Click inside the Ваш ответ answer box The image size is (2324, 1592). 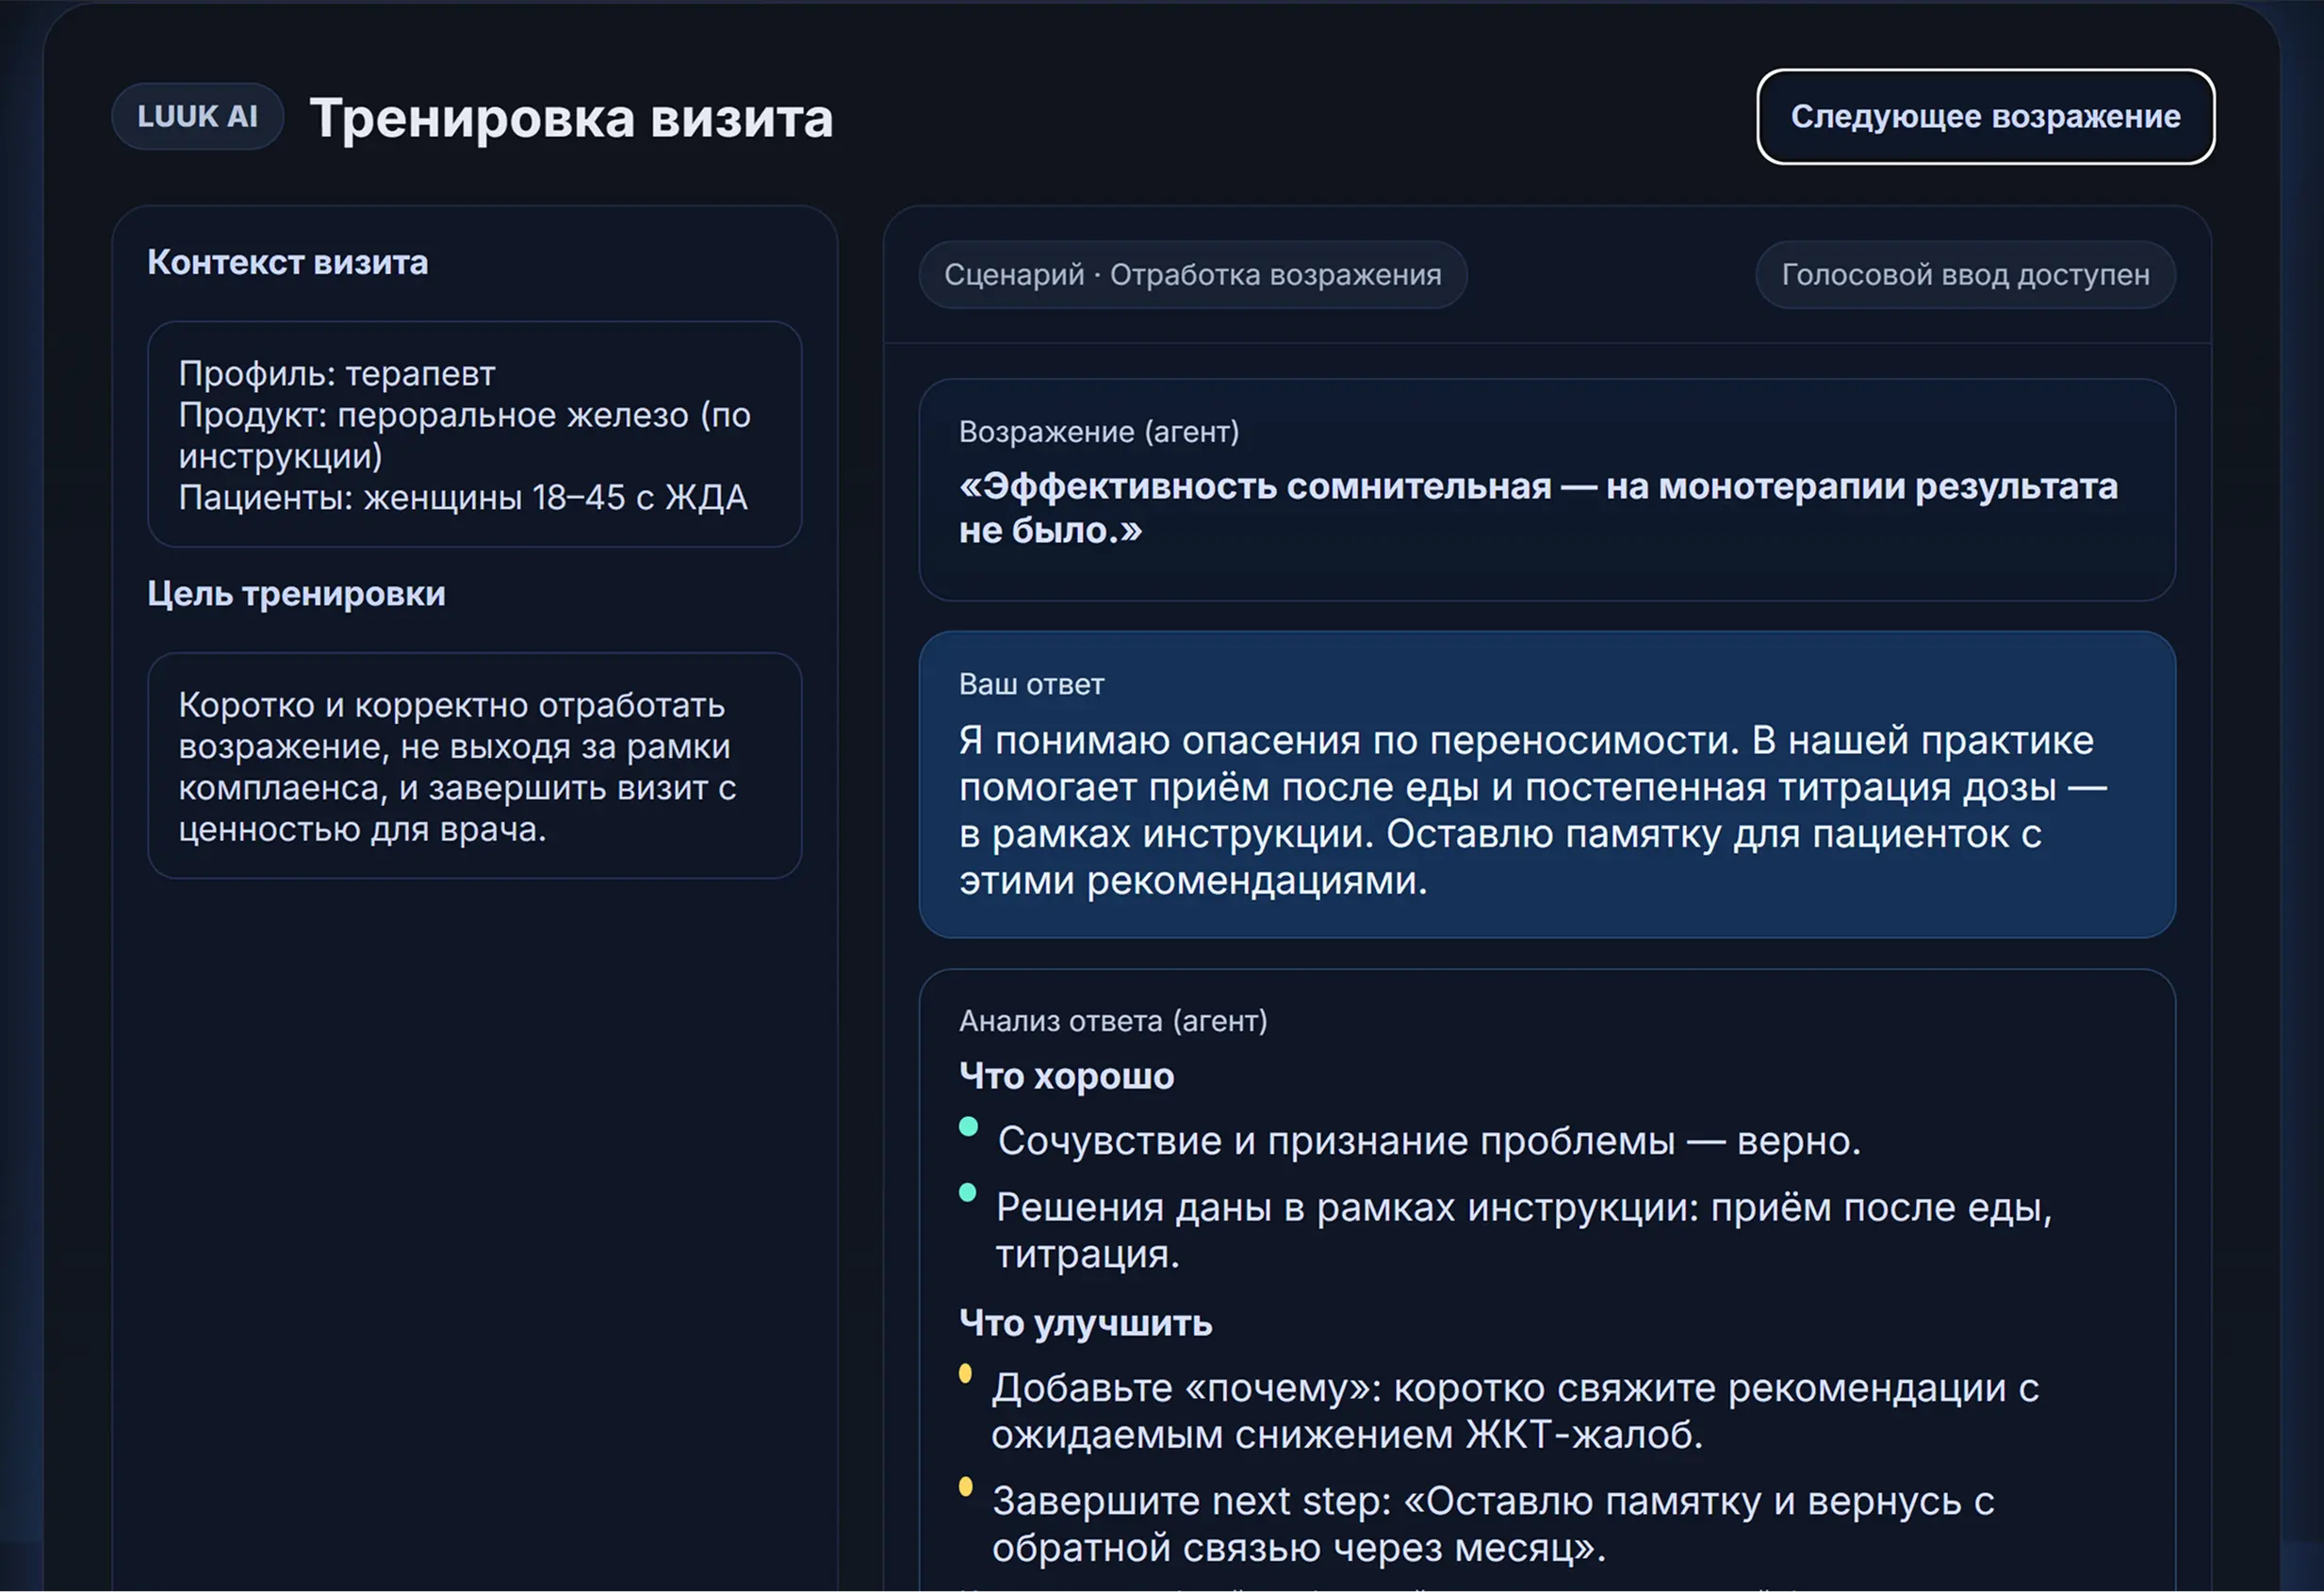(x=1546, y=809)
